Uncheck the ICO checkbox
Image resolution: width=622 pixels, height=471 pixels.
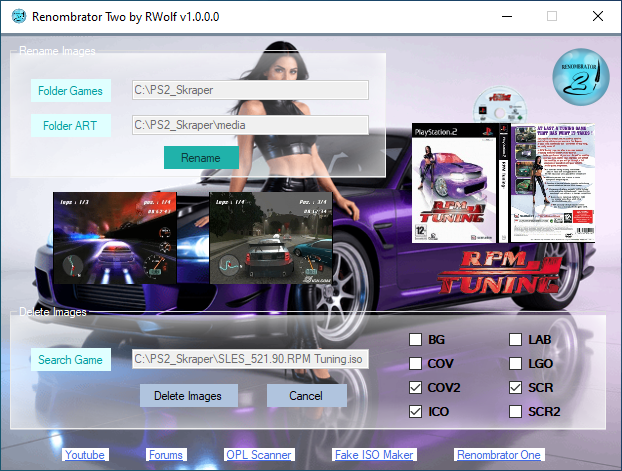(415, 411)
